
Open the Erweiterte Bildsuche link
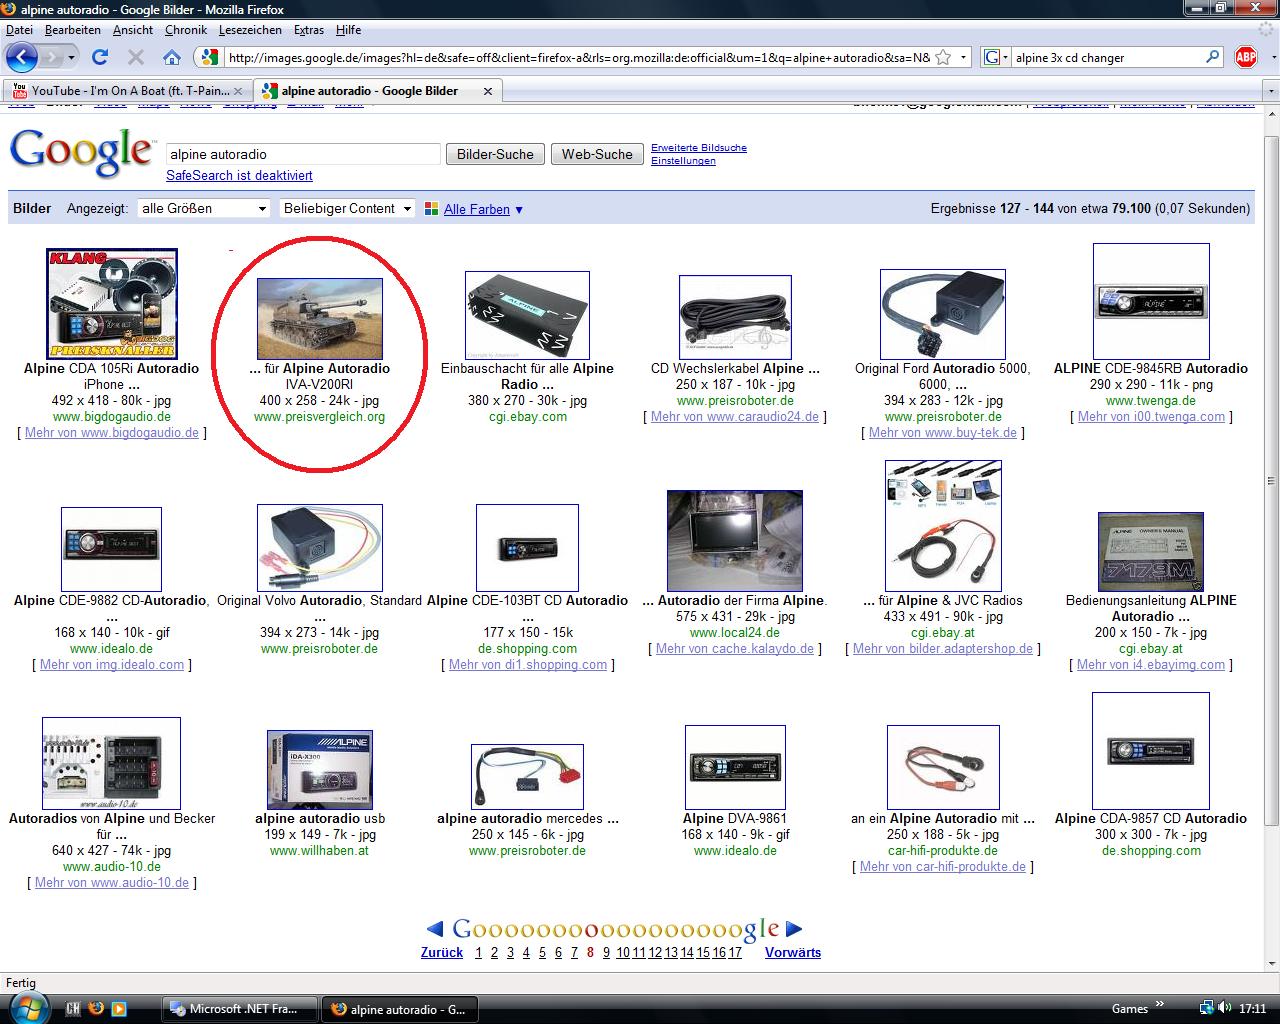coord(699,148)
